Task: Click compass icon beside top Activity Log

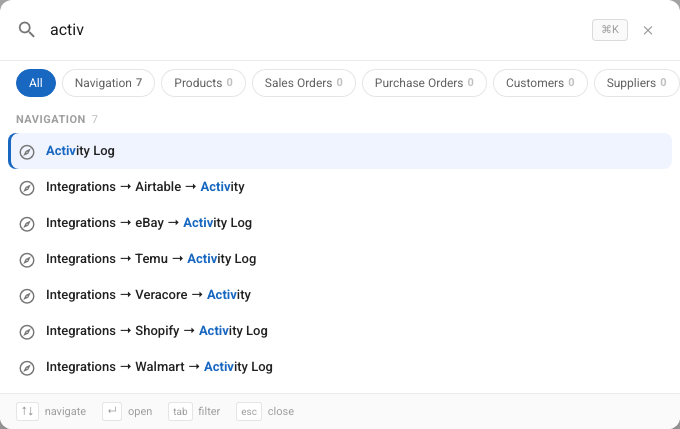Action: pos(27,152)
